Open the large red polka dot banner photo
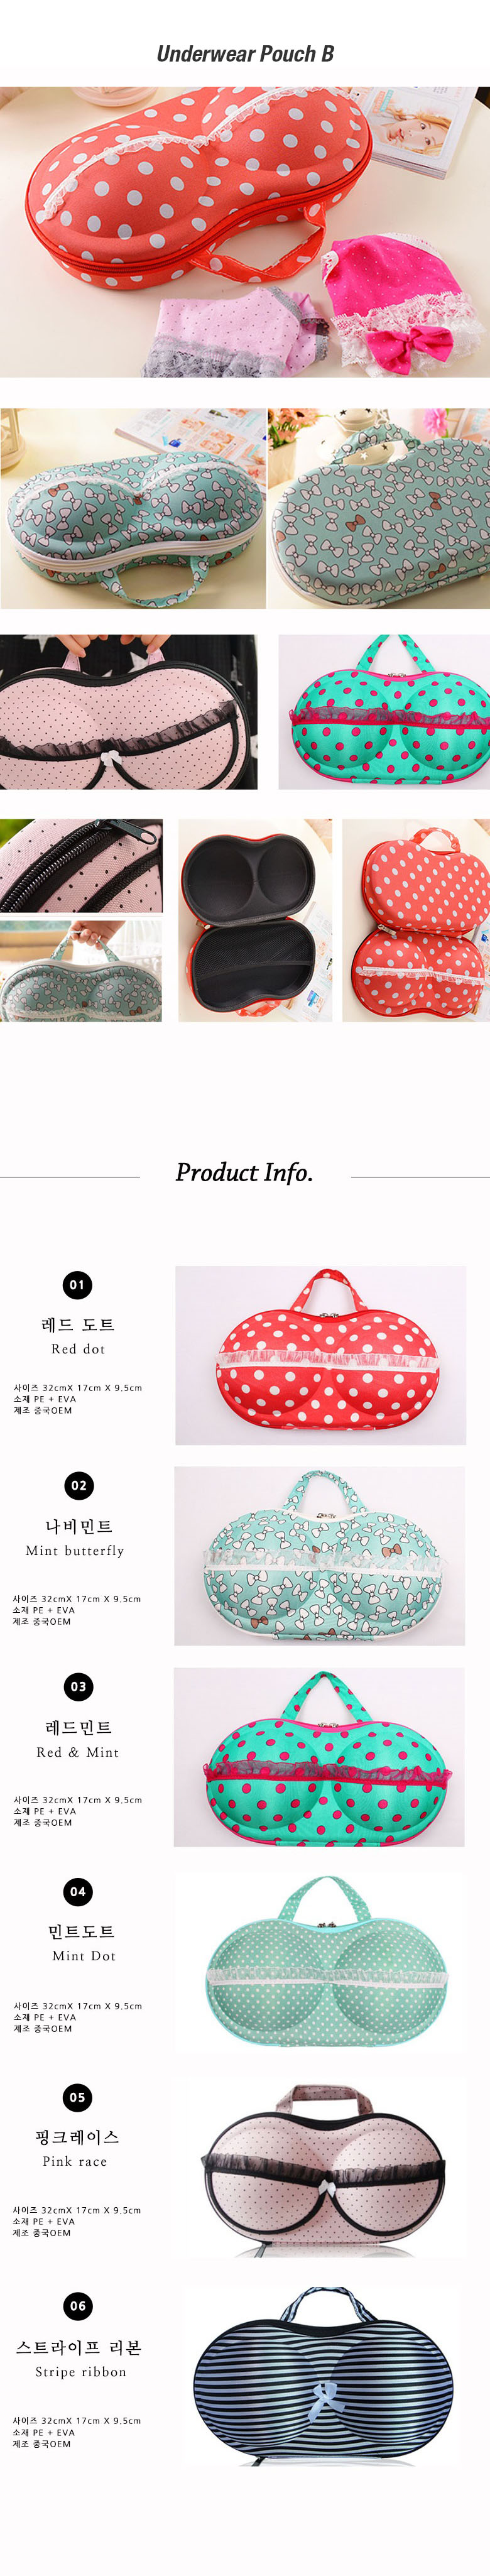 coord(245,232)
